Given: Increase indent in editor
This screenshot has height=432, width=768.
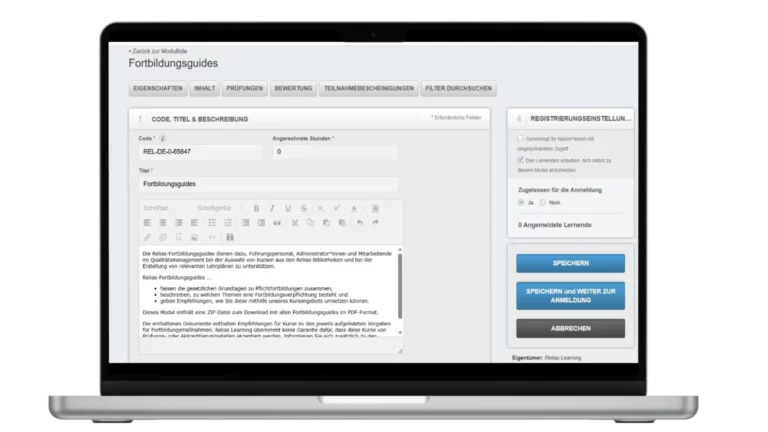Looking at the screenshot, I should tap(261, 223).
